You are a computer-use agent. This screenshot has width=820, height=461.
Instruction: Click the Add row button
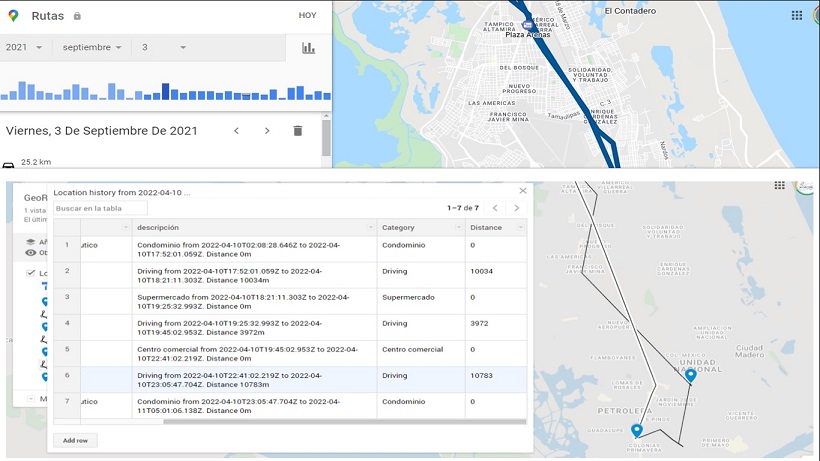pos(75,440)
